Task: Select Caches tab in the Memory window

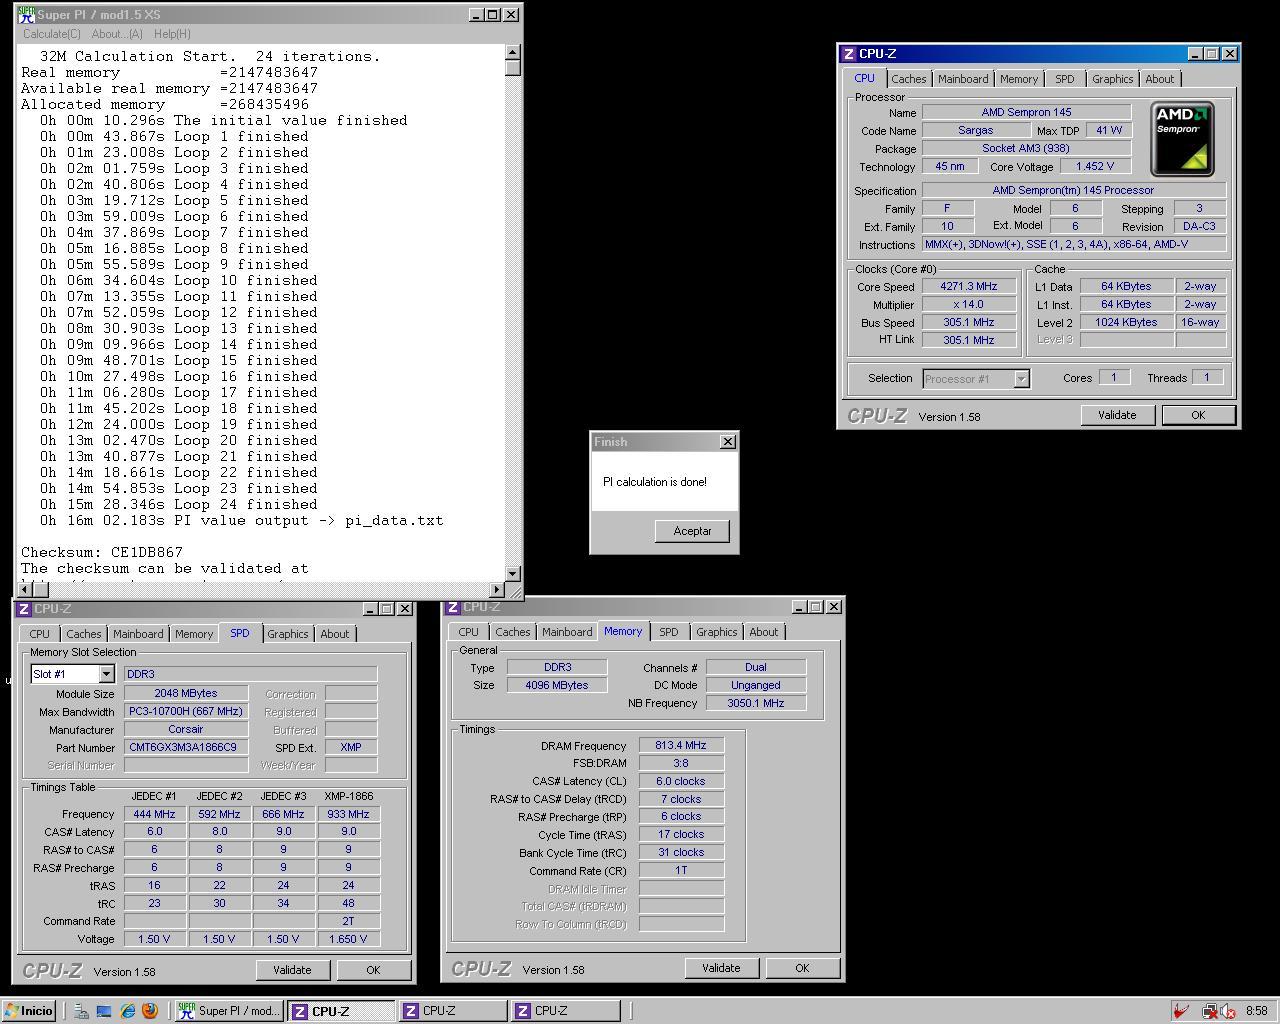Action: [513, 632]
